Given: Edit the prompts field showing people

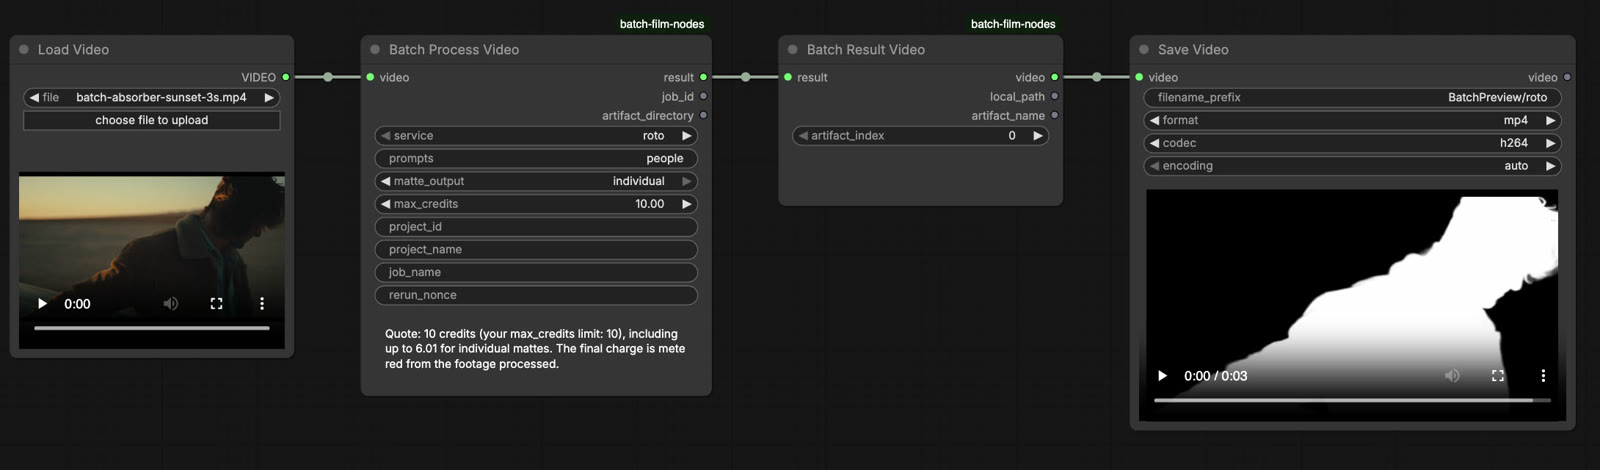Looking at the screenshot, I should [536, 158].
